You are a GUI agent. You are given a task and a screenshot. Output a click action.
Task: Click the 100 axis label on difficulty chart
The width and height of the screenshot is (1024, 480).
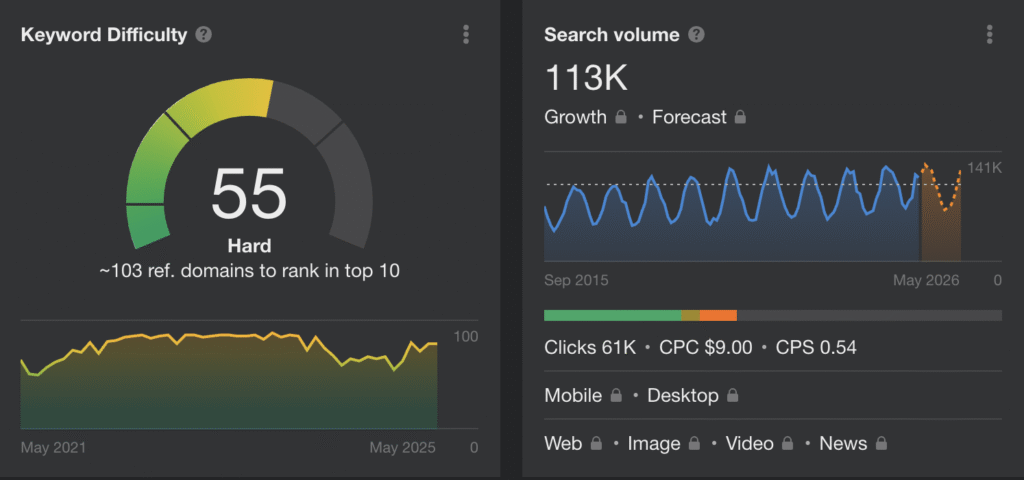click(466, 337)
